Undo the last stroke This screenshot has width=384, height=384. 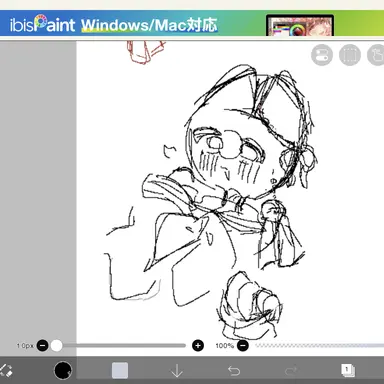coord(234,371)
